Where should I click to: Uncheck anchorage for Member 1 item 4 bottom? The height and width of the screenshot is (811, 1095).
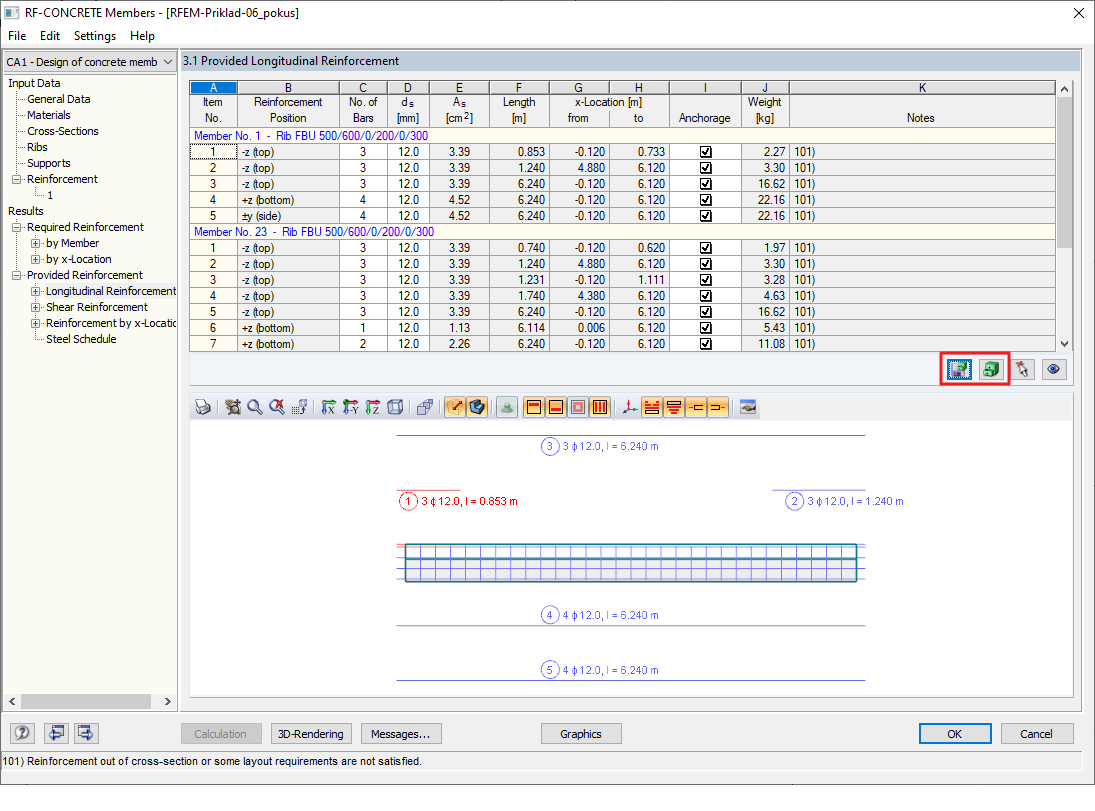pyautogui.click(x=705, y=200)
